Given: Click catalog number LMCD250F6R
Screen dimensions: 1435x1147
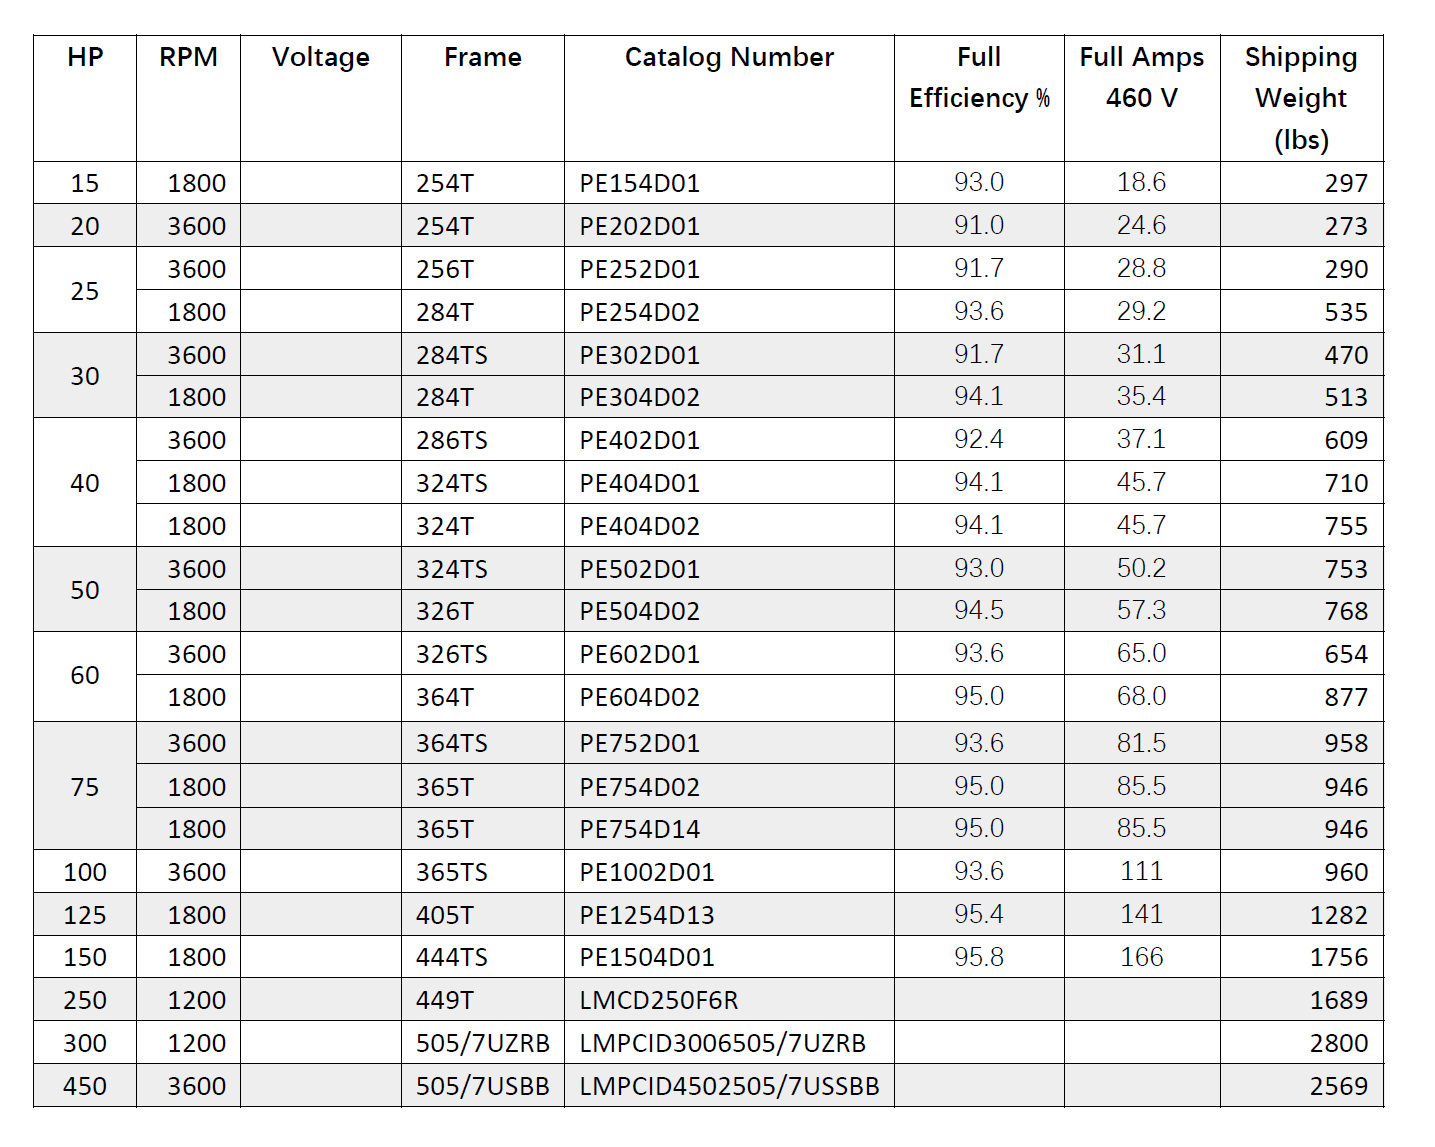Looking at the screenshot, I should pos(659,1000).
